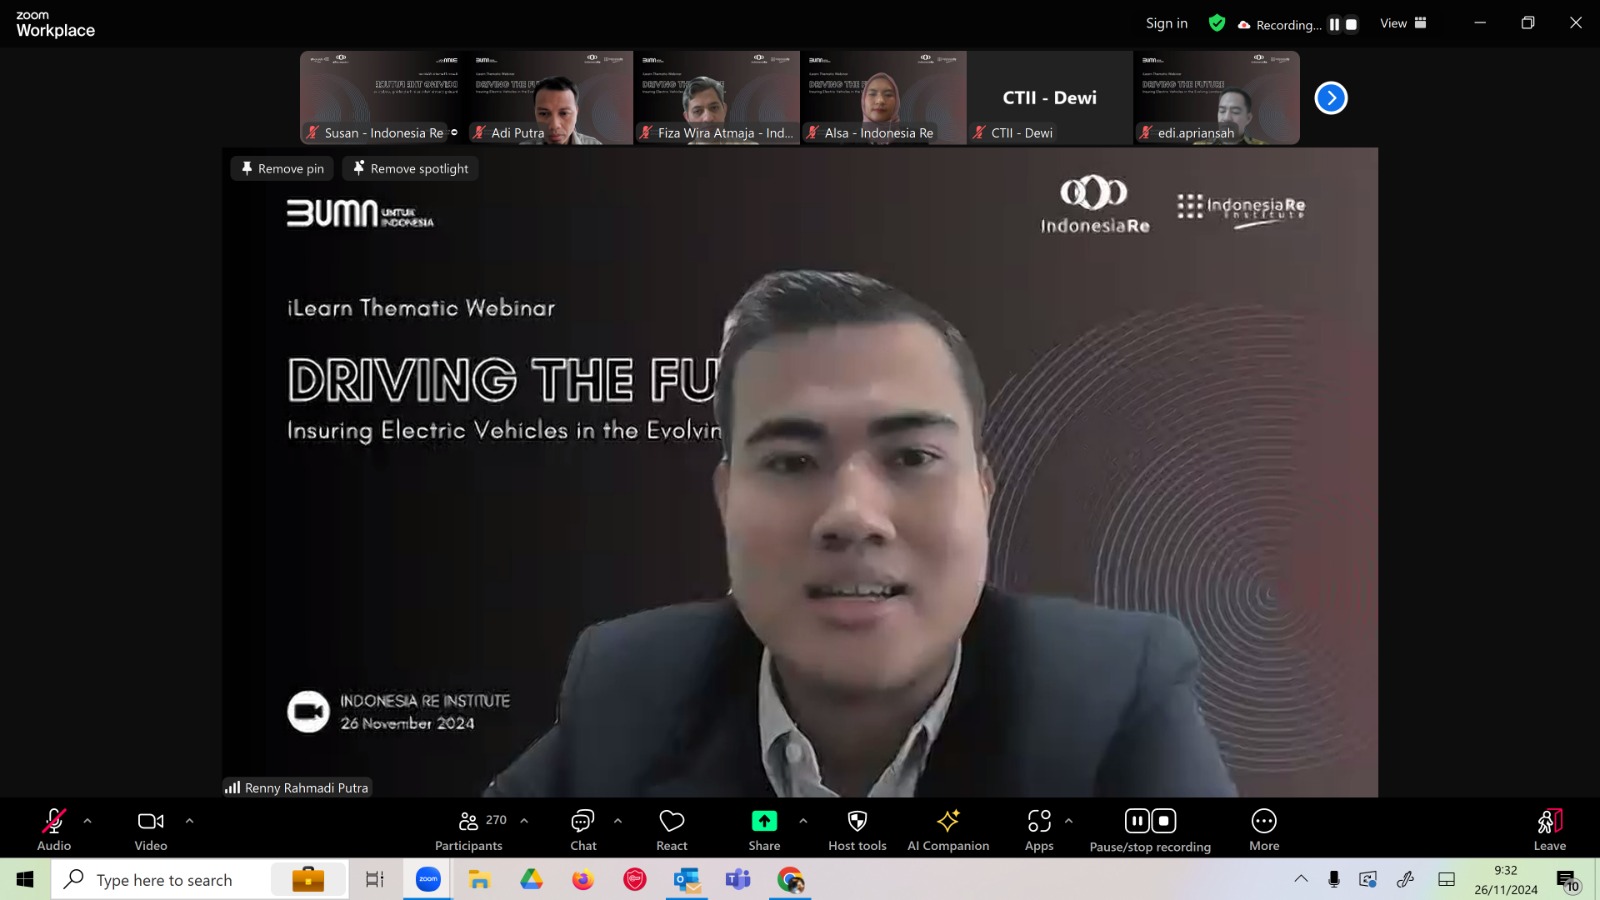Open File Explorer from taskbar
This screenshot has width=1600, height=900.
click(x=480, y=880)
